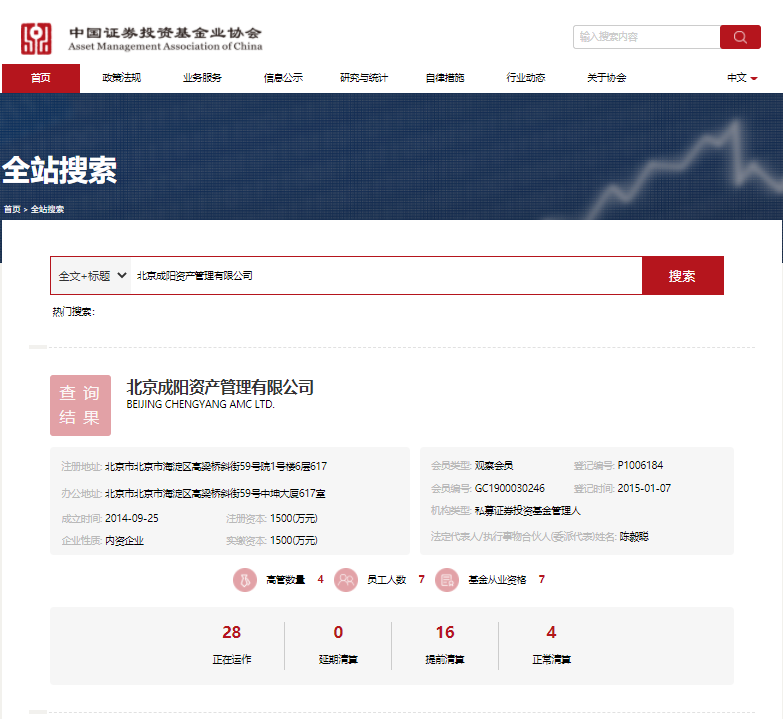This screenshot has height=719, width=783.
Task: Click the 内资企业 enterprise nature value
Action: (124, 540)
